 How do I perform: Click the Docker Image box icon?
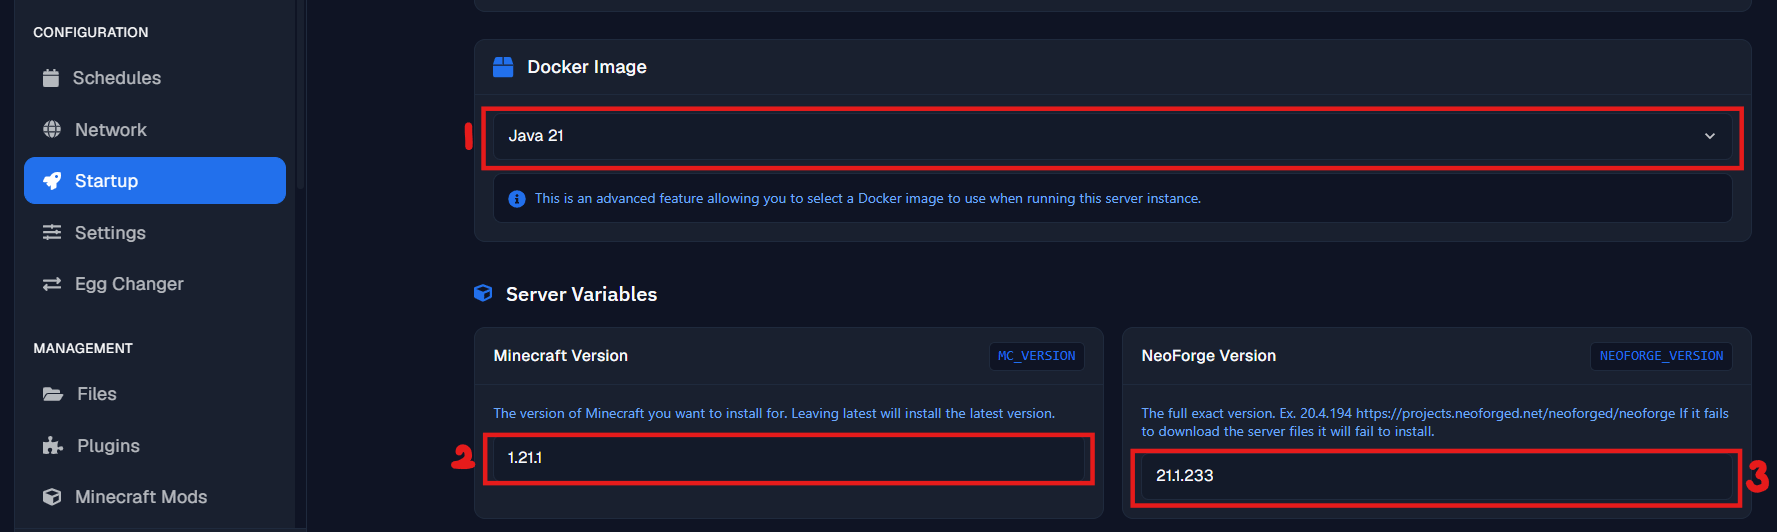503,67
